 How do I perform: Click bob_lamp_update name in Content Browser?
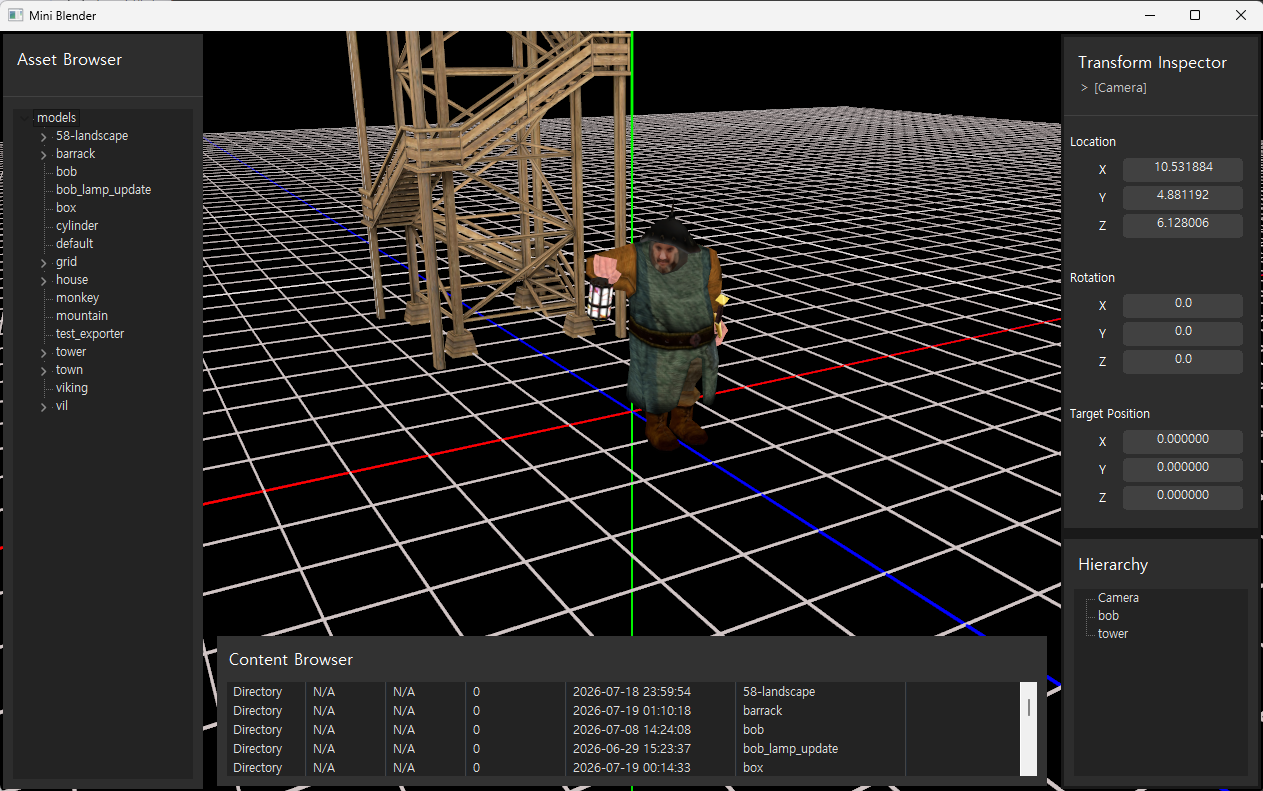[791, 749]
